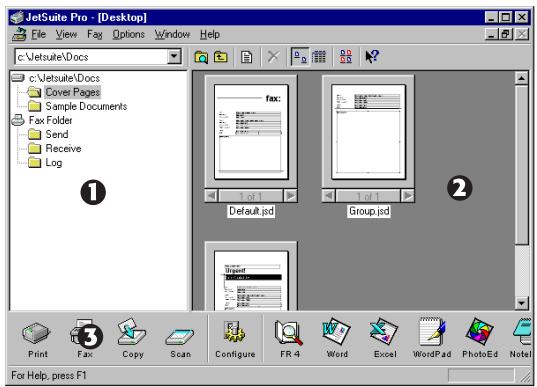Click the Fax launcher icon

(85, 333)
